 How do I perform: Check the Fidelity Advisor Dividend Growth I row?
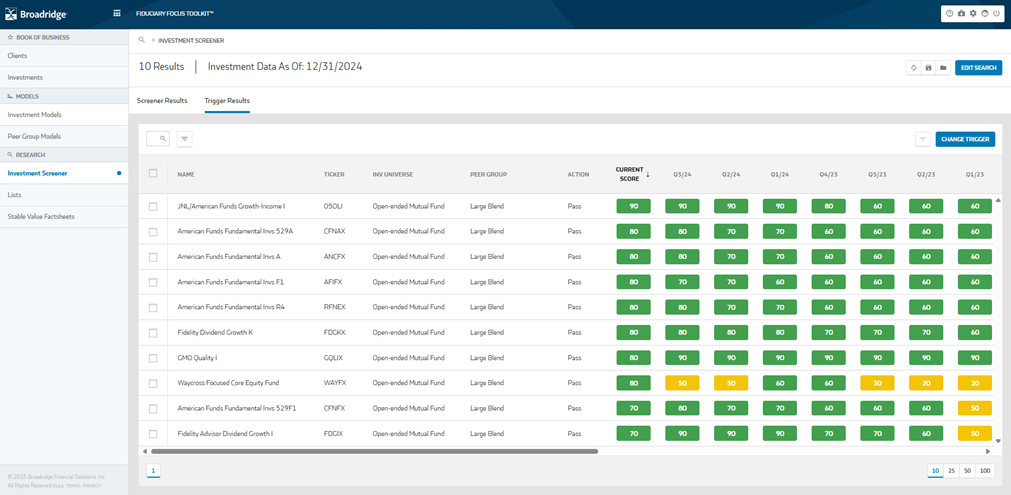153,434
